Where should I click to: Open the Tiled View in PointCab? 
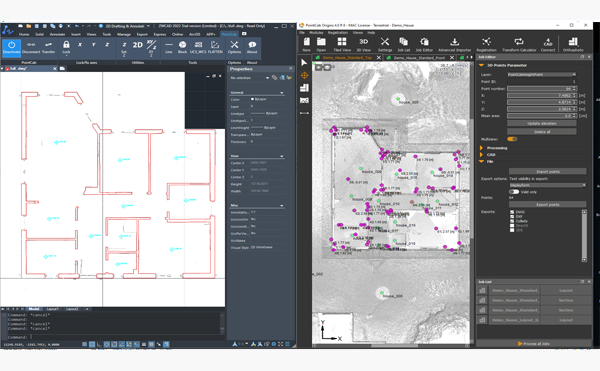(342, 45)
